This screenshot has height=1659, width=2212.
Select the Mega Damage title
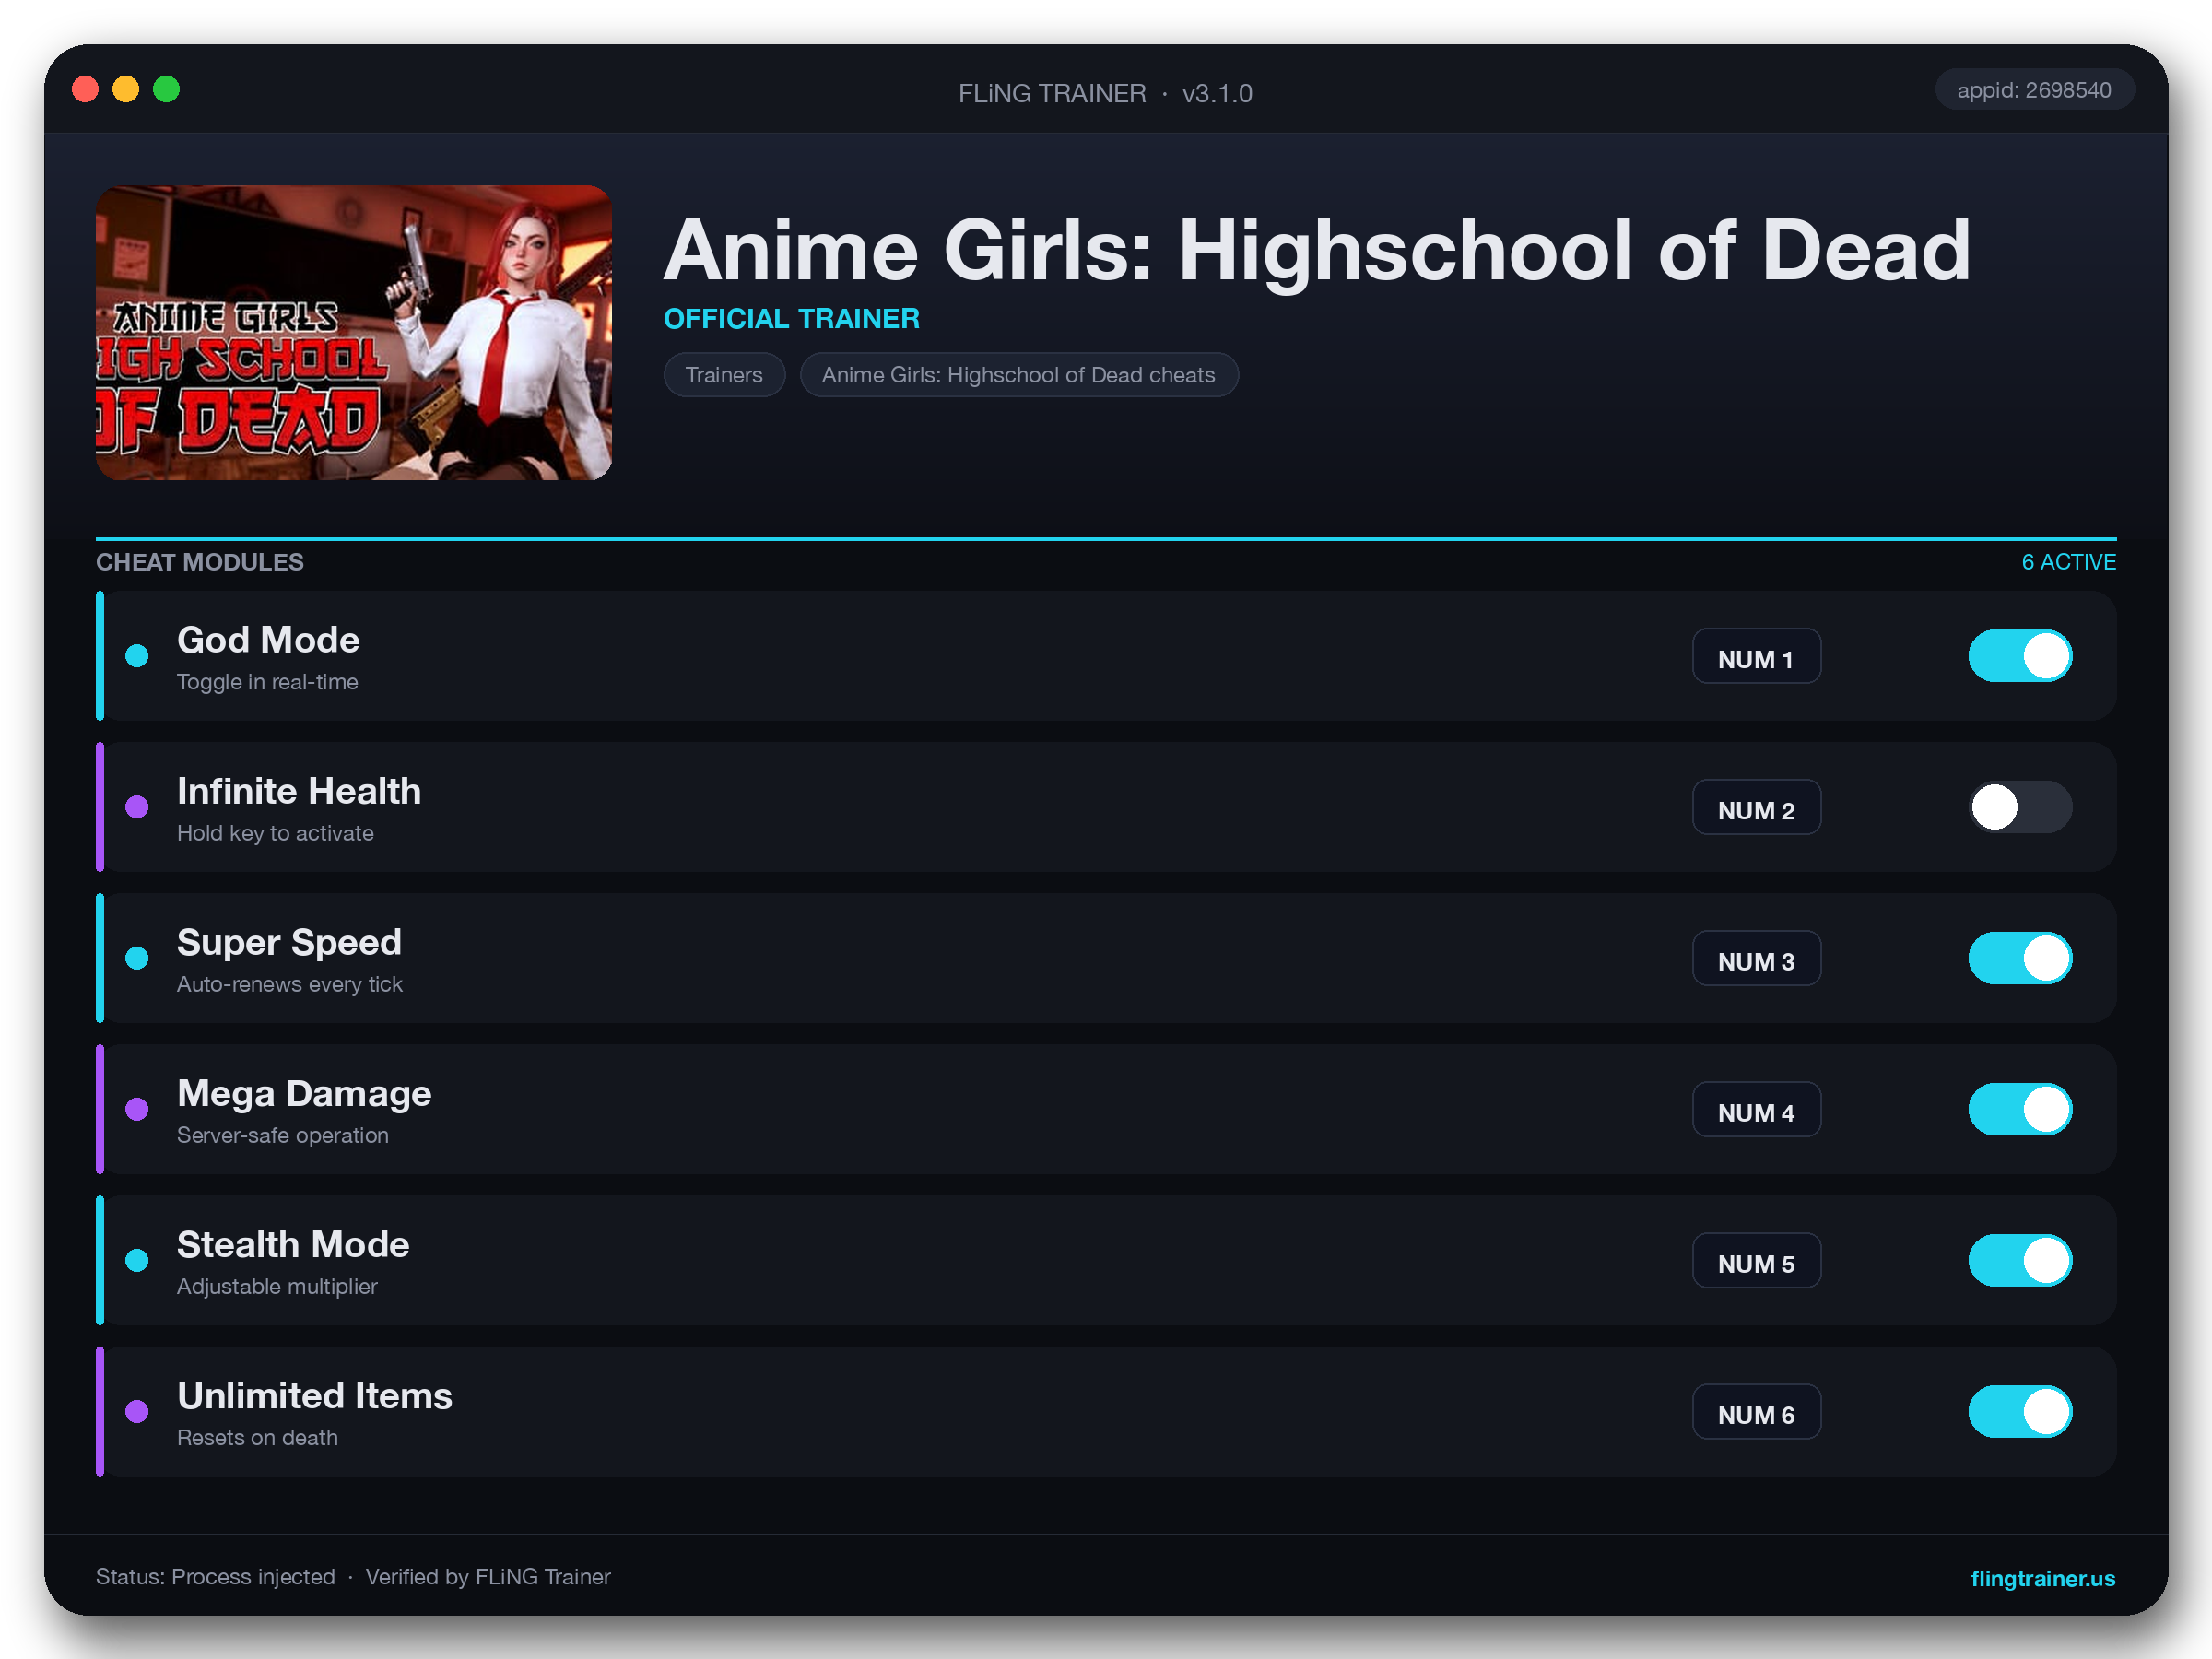(x=304, y=1093)
